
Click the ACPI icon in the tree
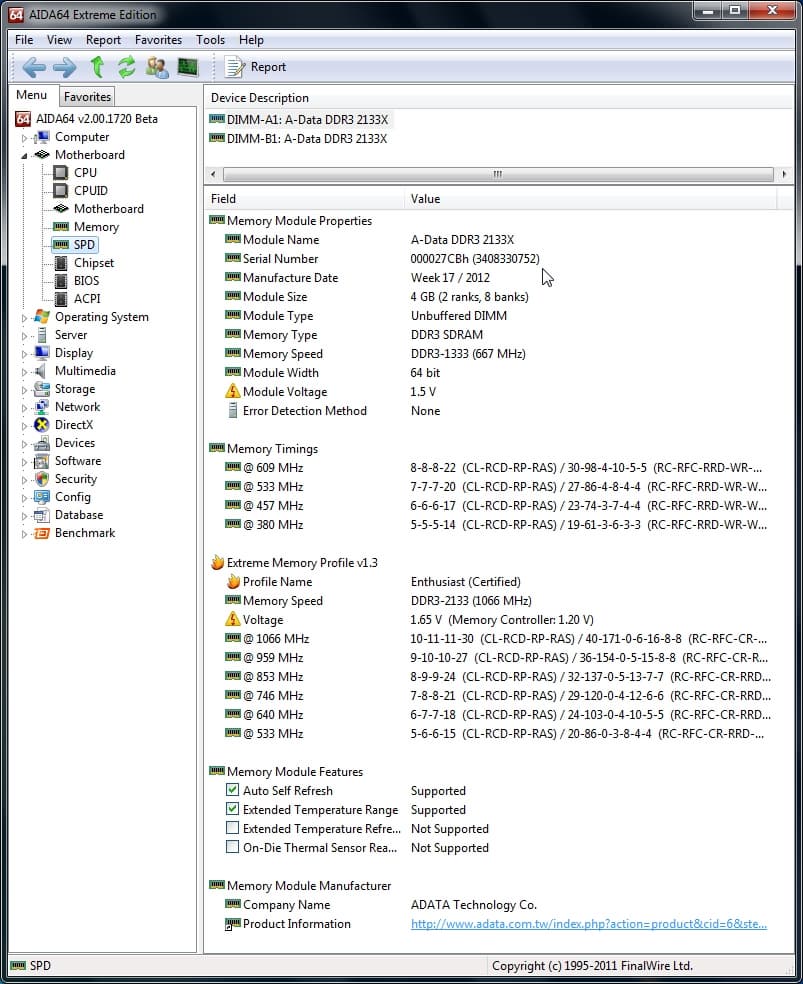click(61, 299)
